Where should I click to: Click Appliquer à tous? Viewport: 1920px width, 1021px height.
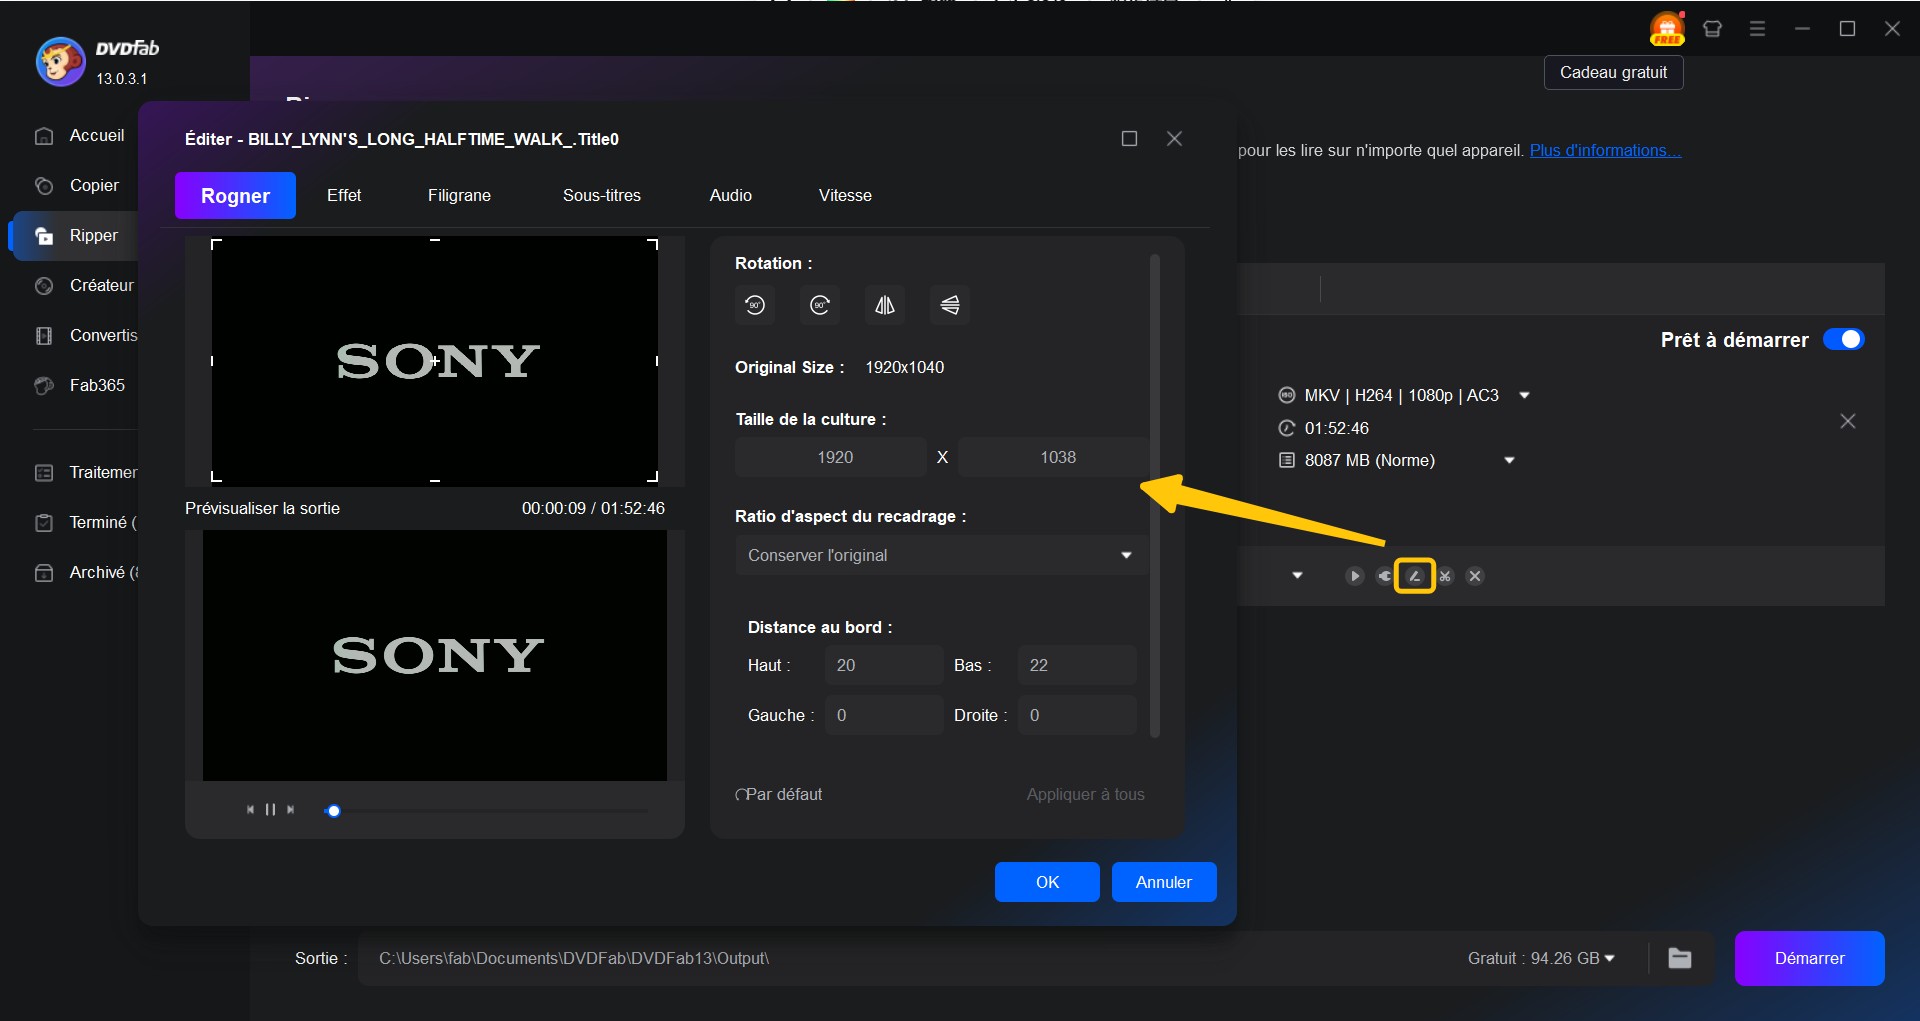point(1085,794)
